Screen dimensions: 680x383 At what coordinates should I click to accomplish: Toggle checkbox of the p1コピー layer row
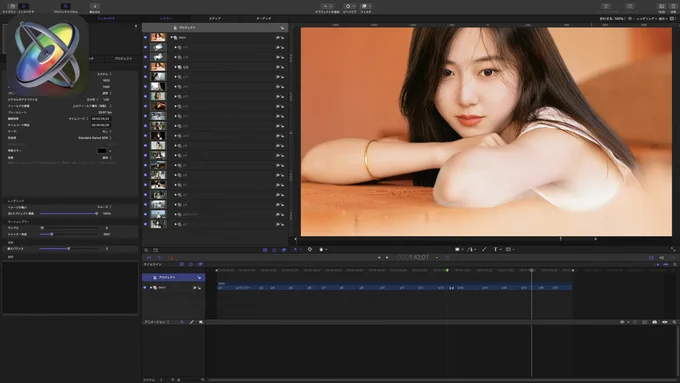145,214
